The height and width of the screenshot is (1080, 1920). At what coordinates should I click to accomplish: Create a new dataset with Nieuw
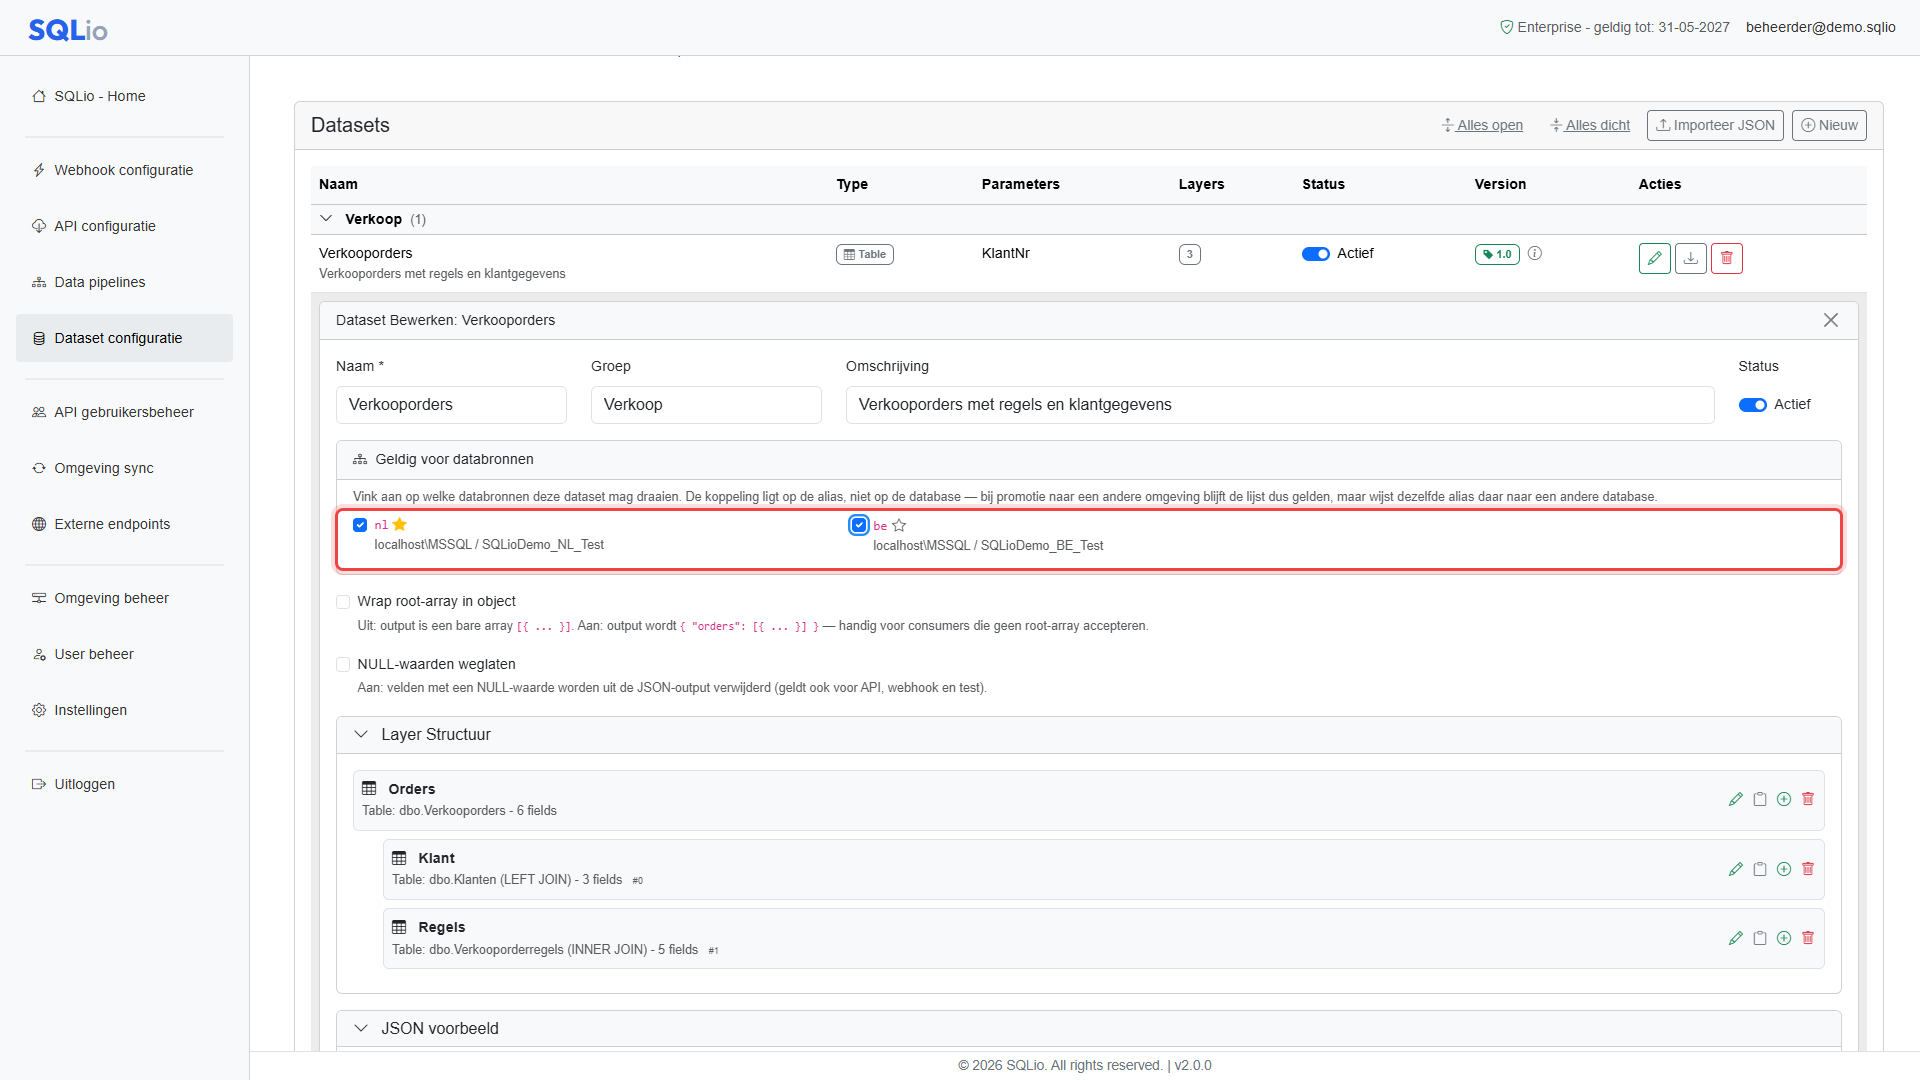1829,125
